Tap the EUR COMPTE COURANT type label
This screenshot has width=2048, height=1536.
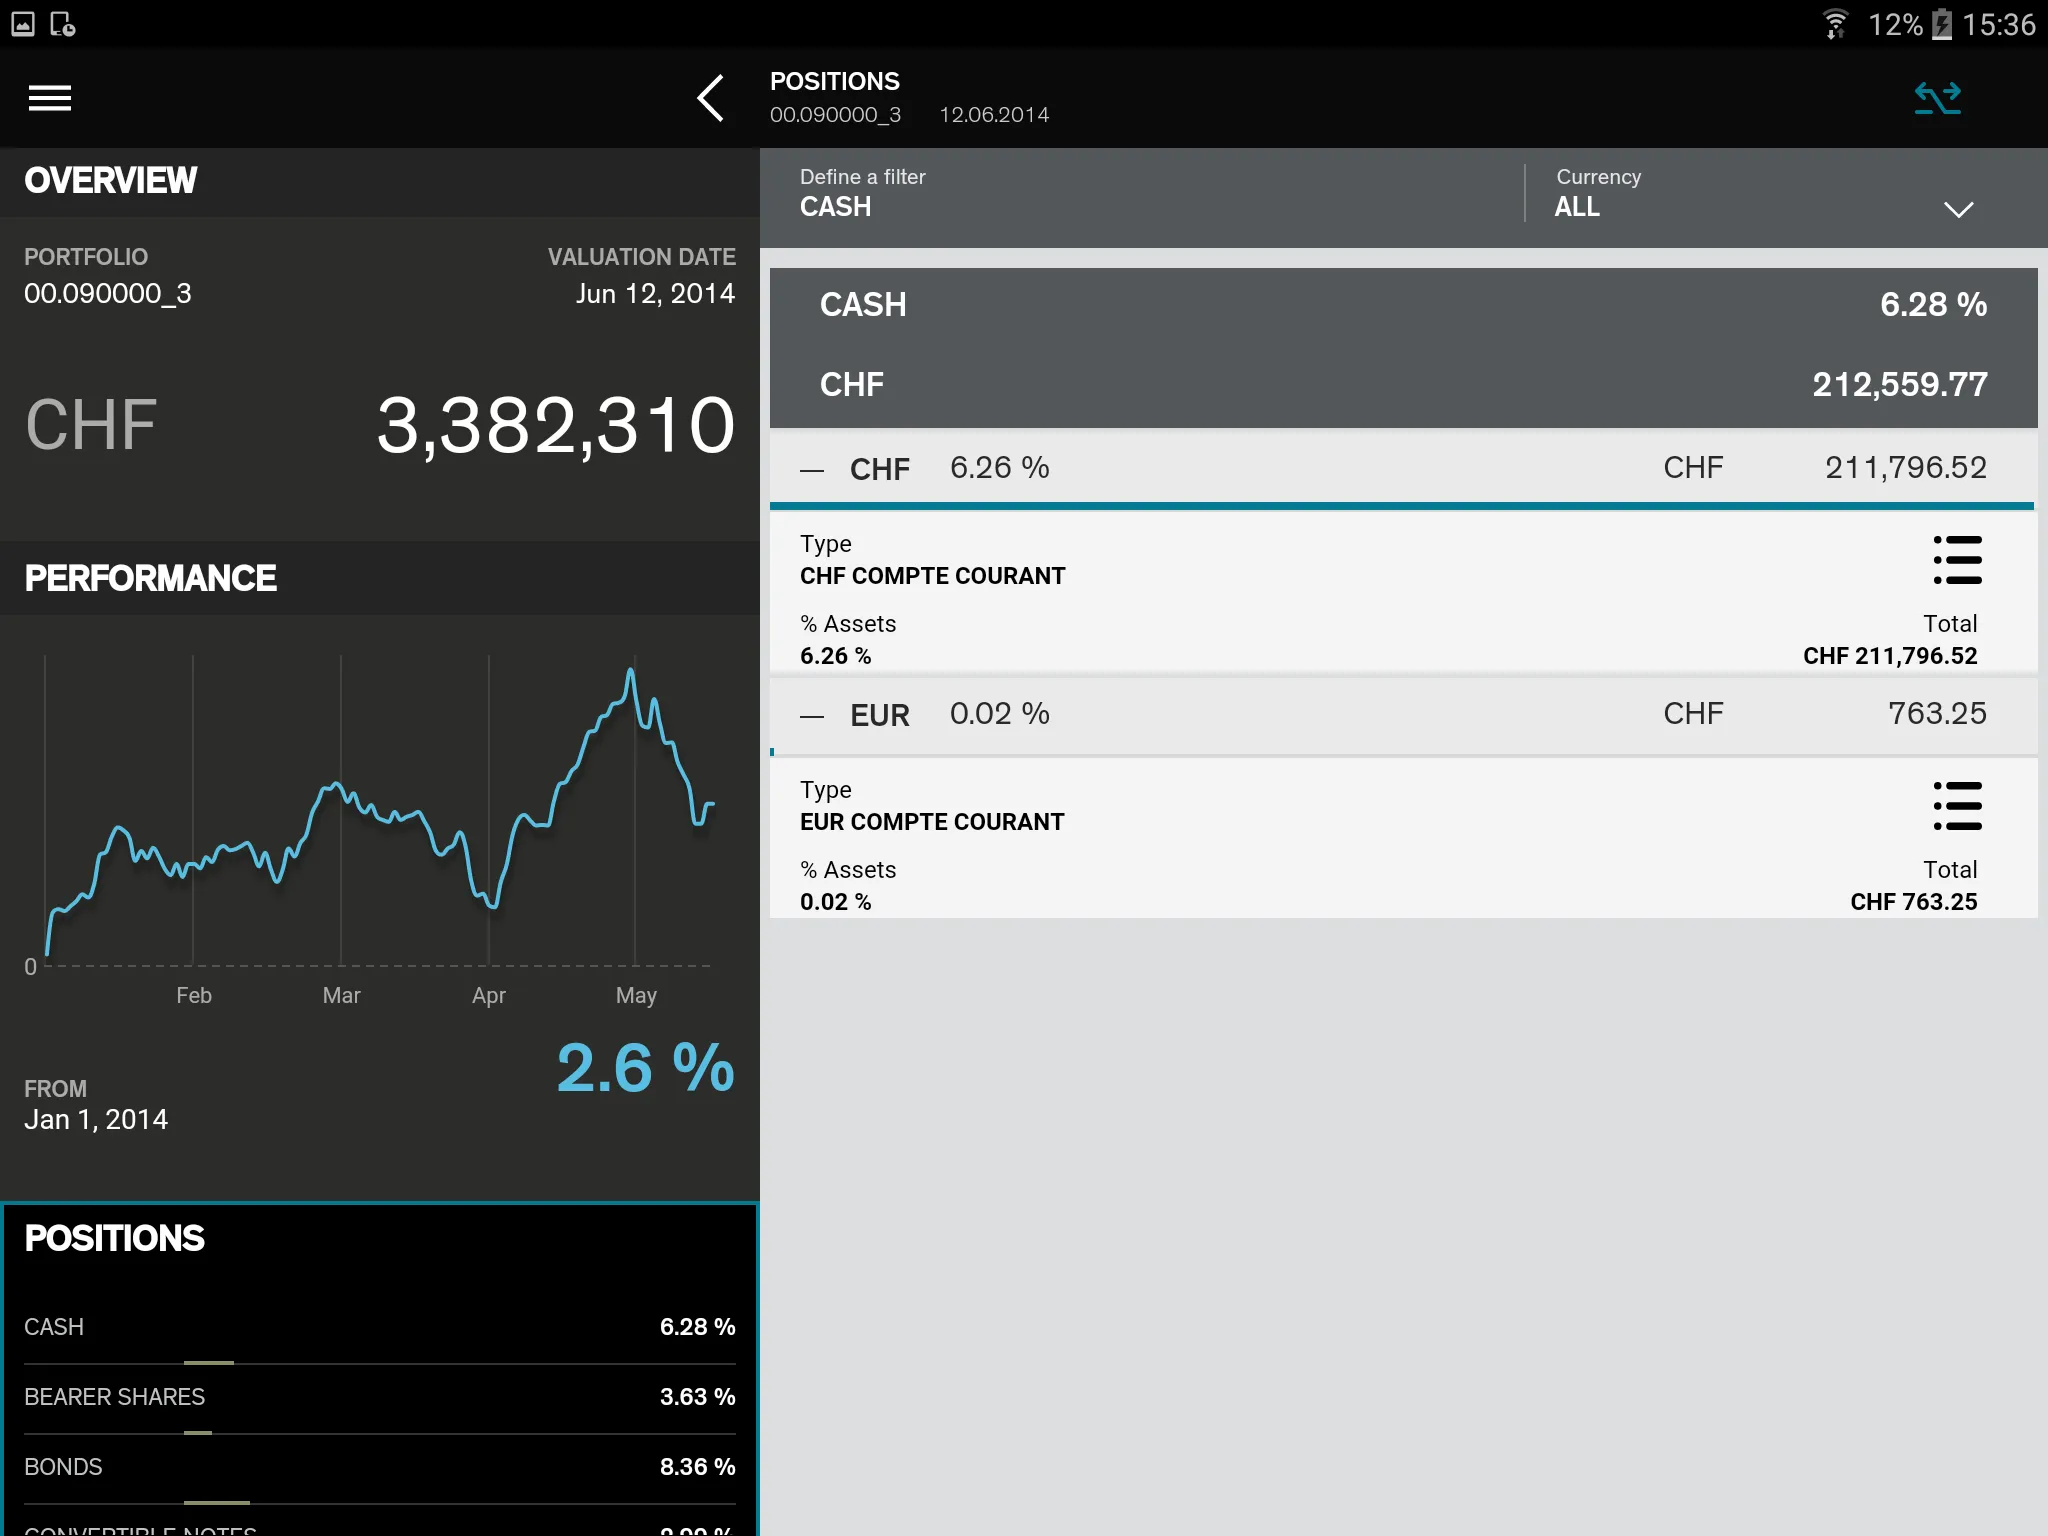point(932,822)
